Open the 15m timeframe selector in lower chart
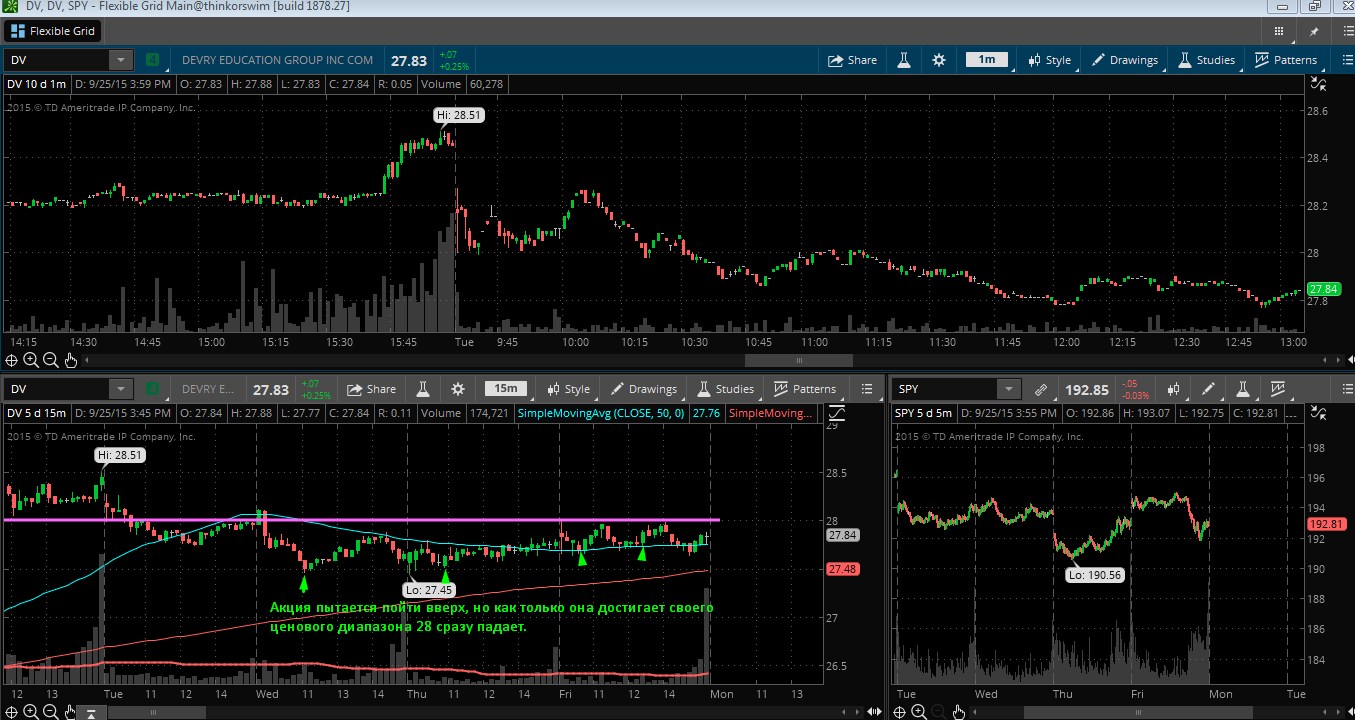The image size is (1355, 720). pos(506,389)
